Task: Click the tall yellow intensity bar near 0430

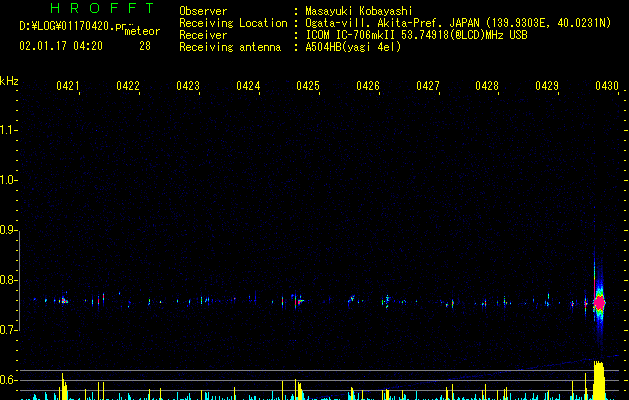Action: (x=599, y=380)
